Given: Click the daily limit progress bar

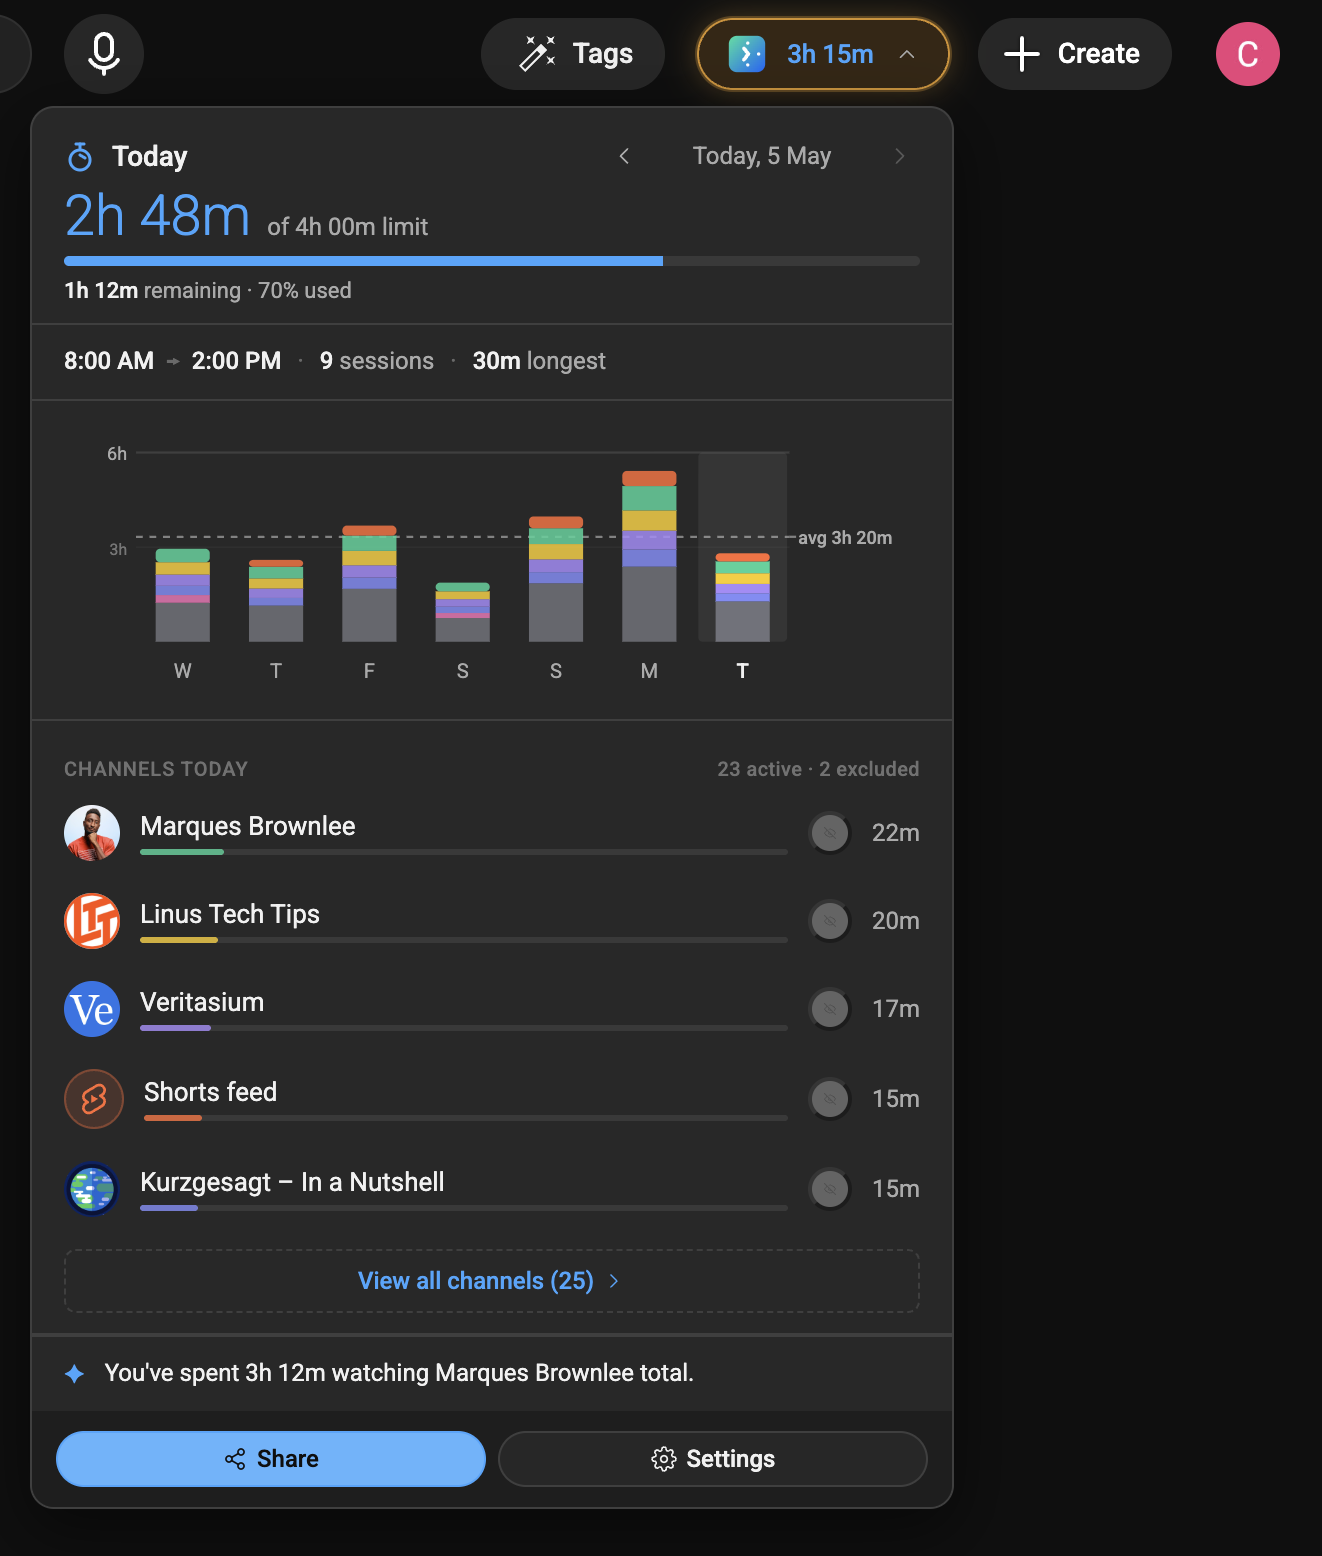Looking at the screenshot, I should 492,261.
